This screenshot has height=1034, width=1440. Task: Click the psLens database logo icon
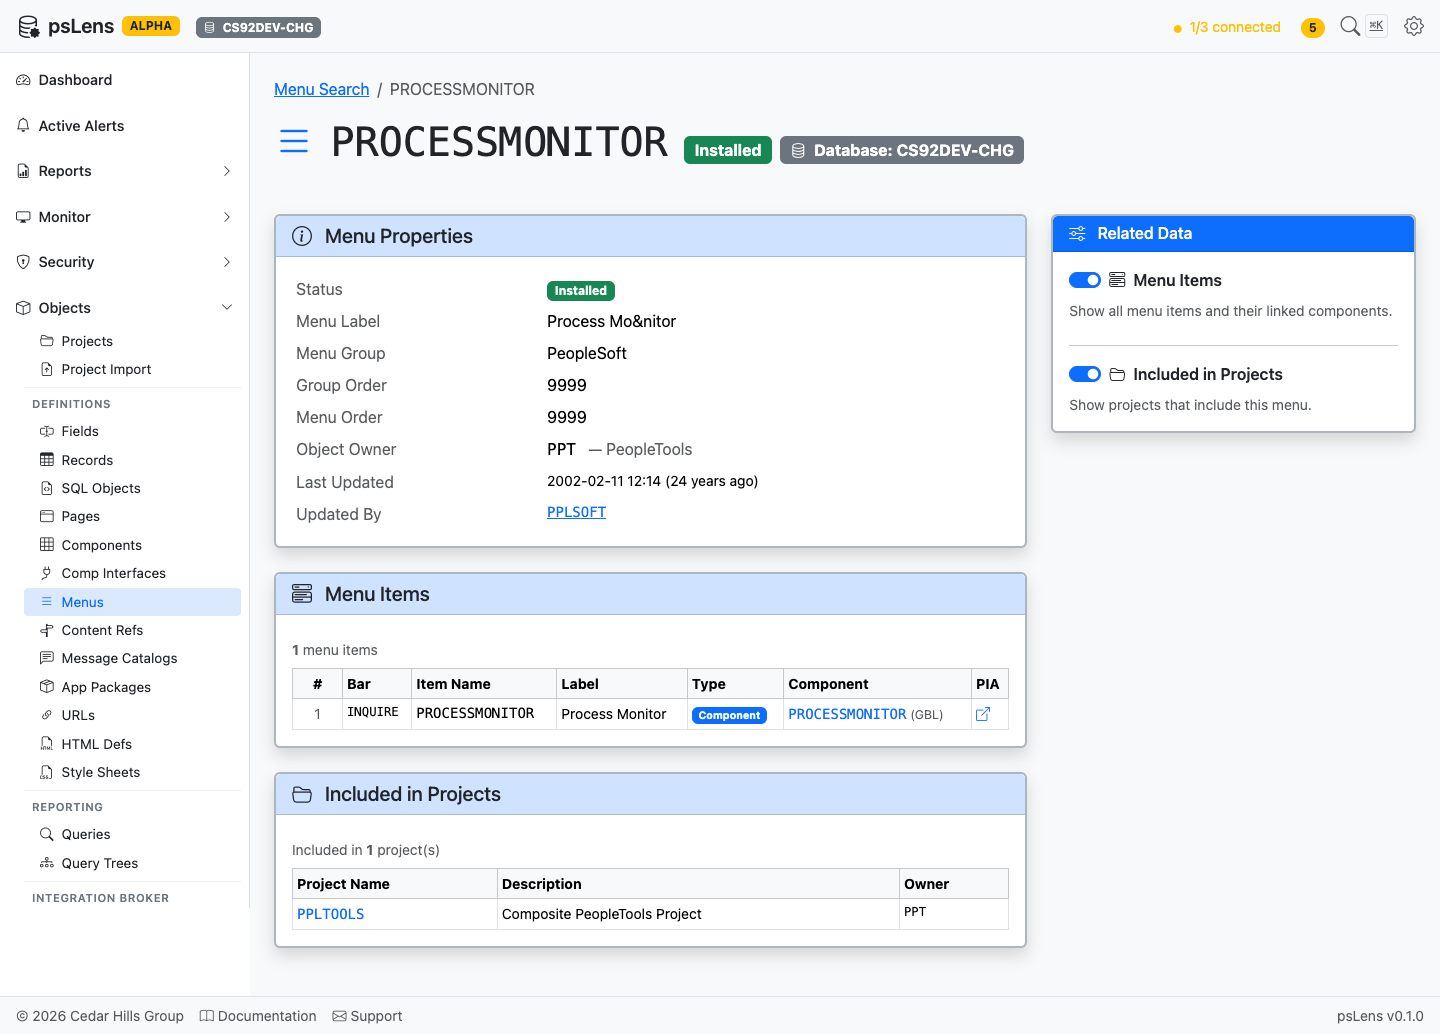click(29, 27)
